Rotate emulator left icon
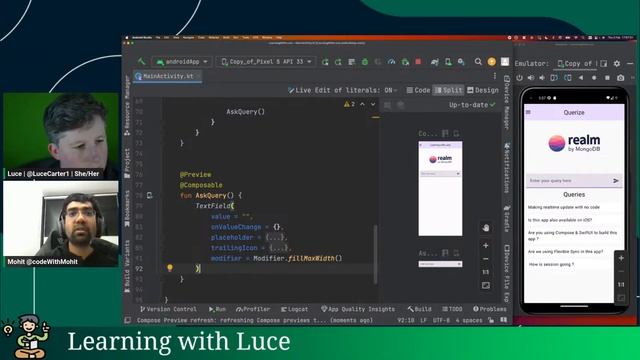The width and height of the screenshot is (640, 360). [554, 78]
